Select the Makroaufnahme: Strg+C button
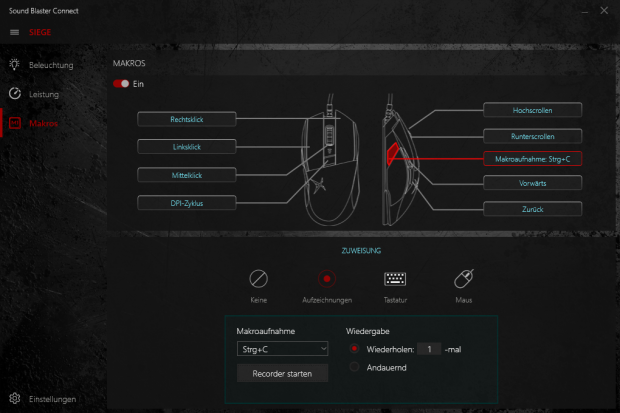This screenshot has height=413, width=620. [x=533, y=159]
